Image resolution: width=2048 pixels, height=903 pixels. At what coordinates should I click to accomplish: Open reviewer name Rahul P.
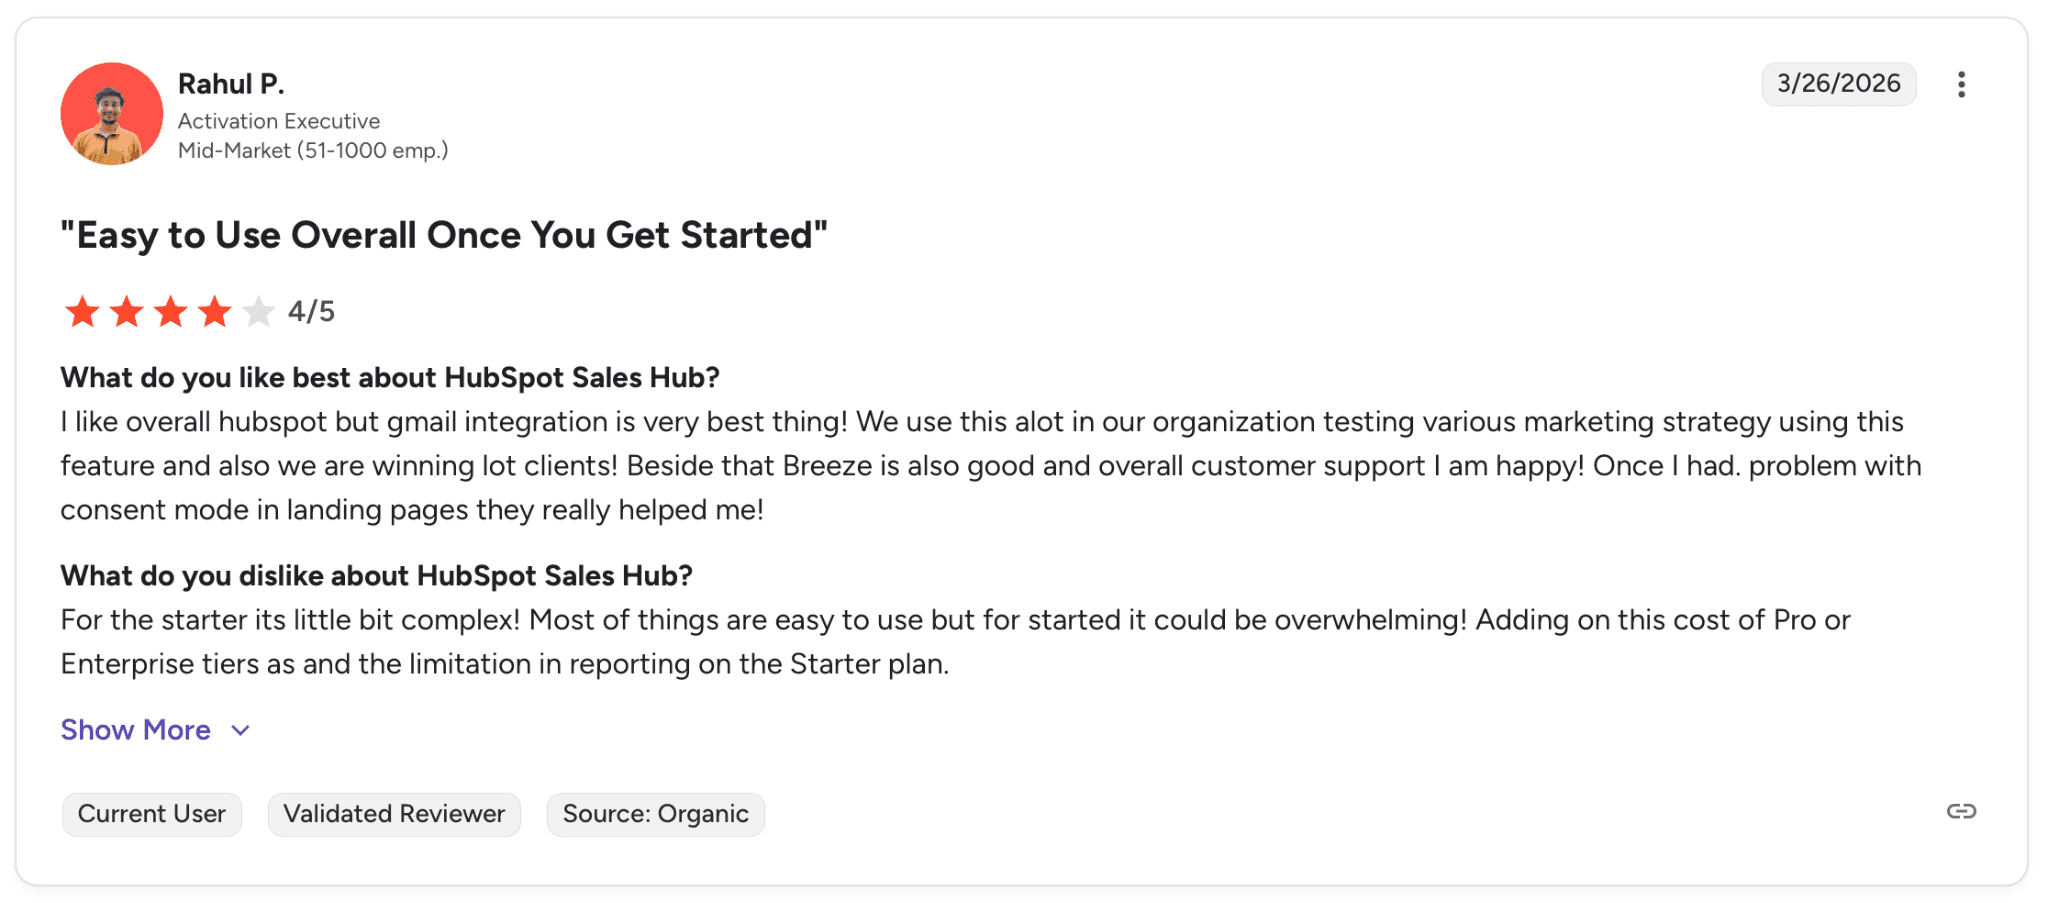click(x=231, y=84)
